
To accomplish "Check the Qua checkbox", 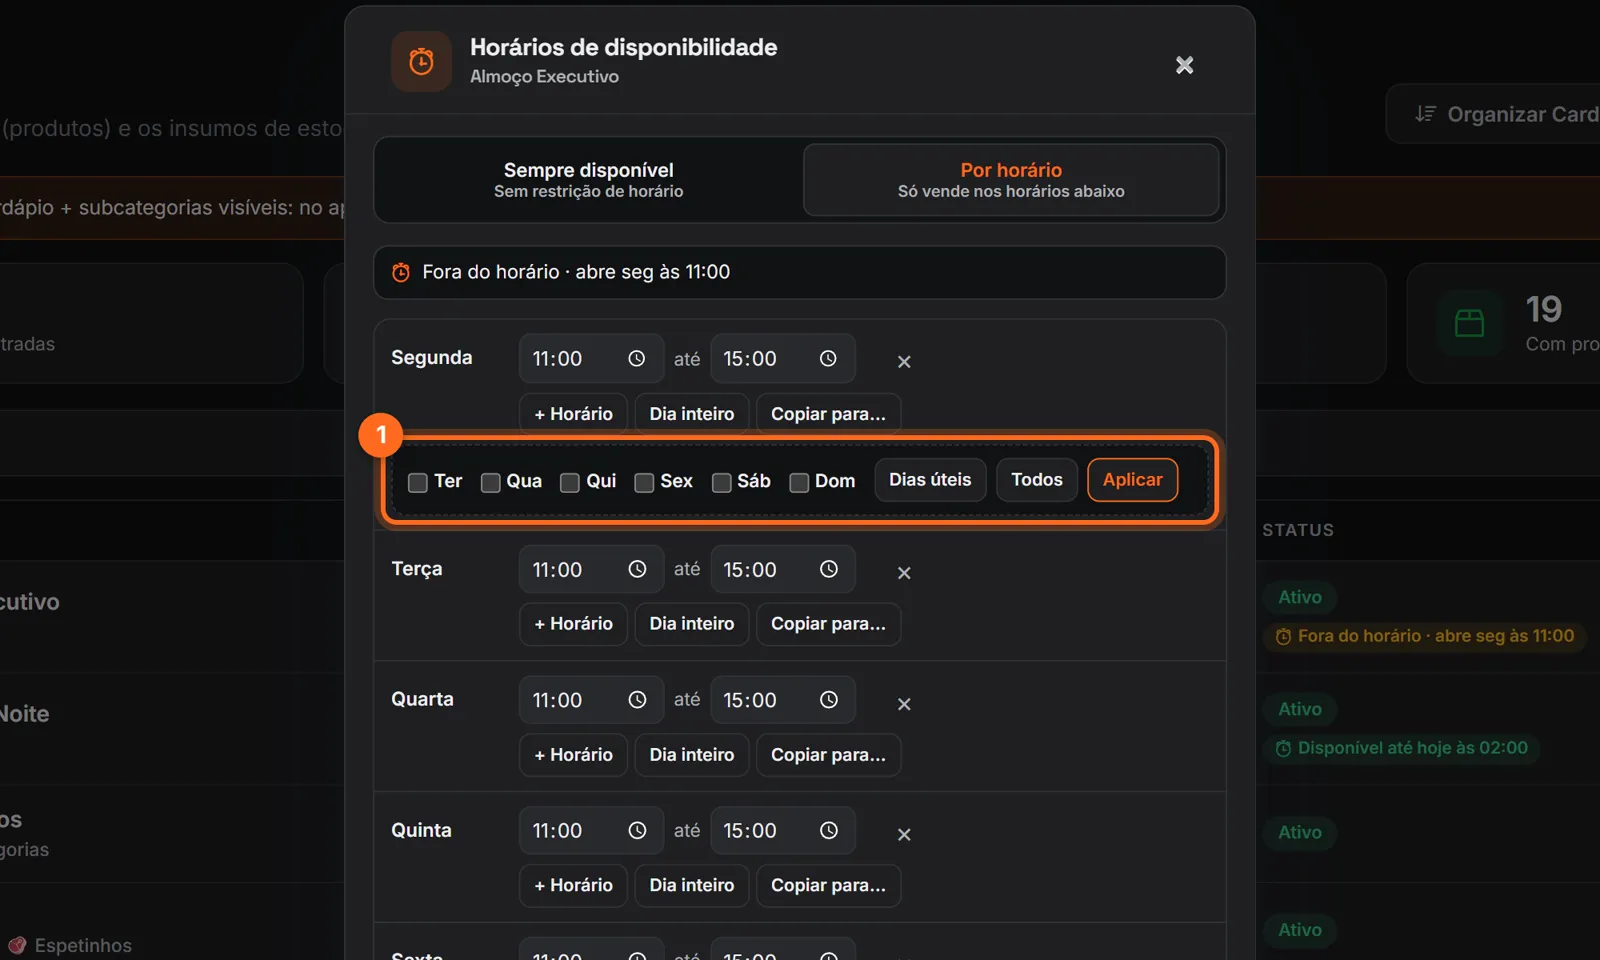I will pos(490,482).
